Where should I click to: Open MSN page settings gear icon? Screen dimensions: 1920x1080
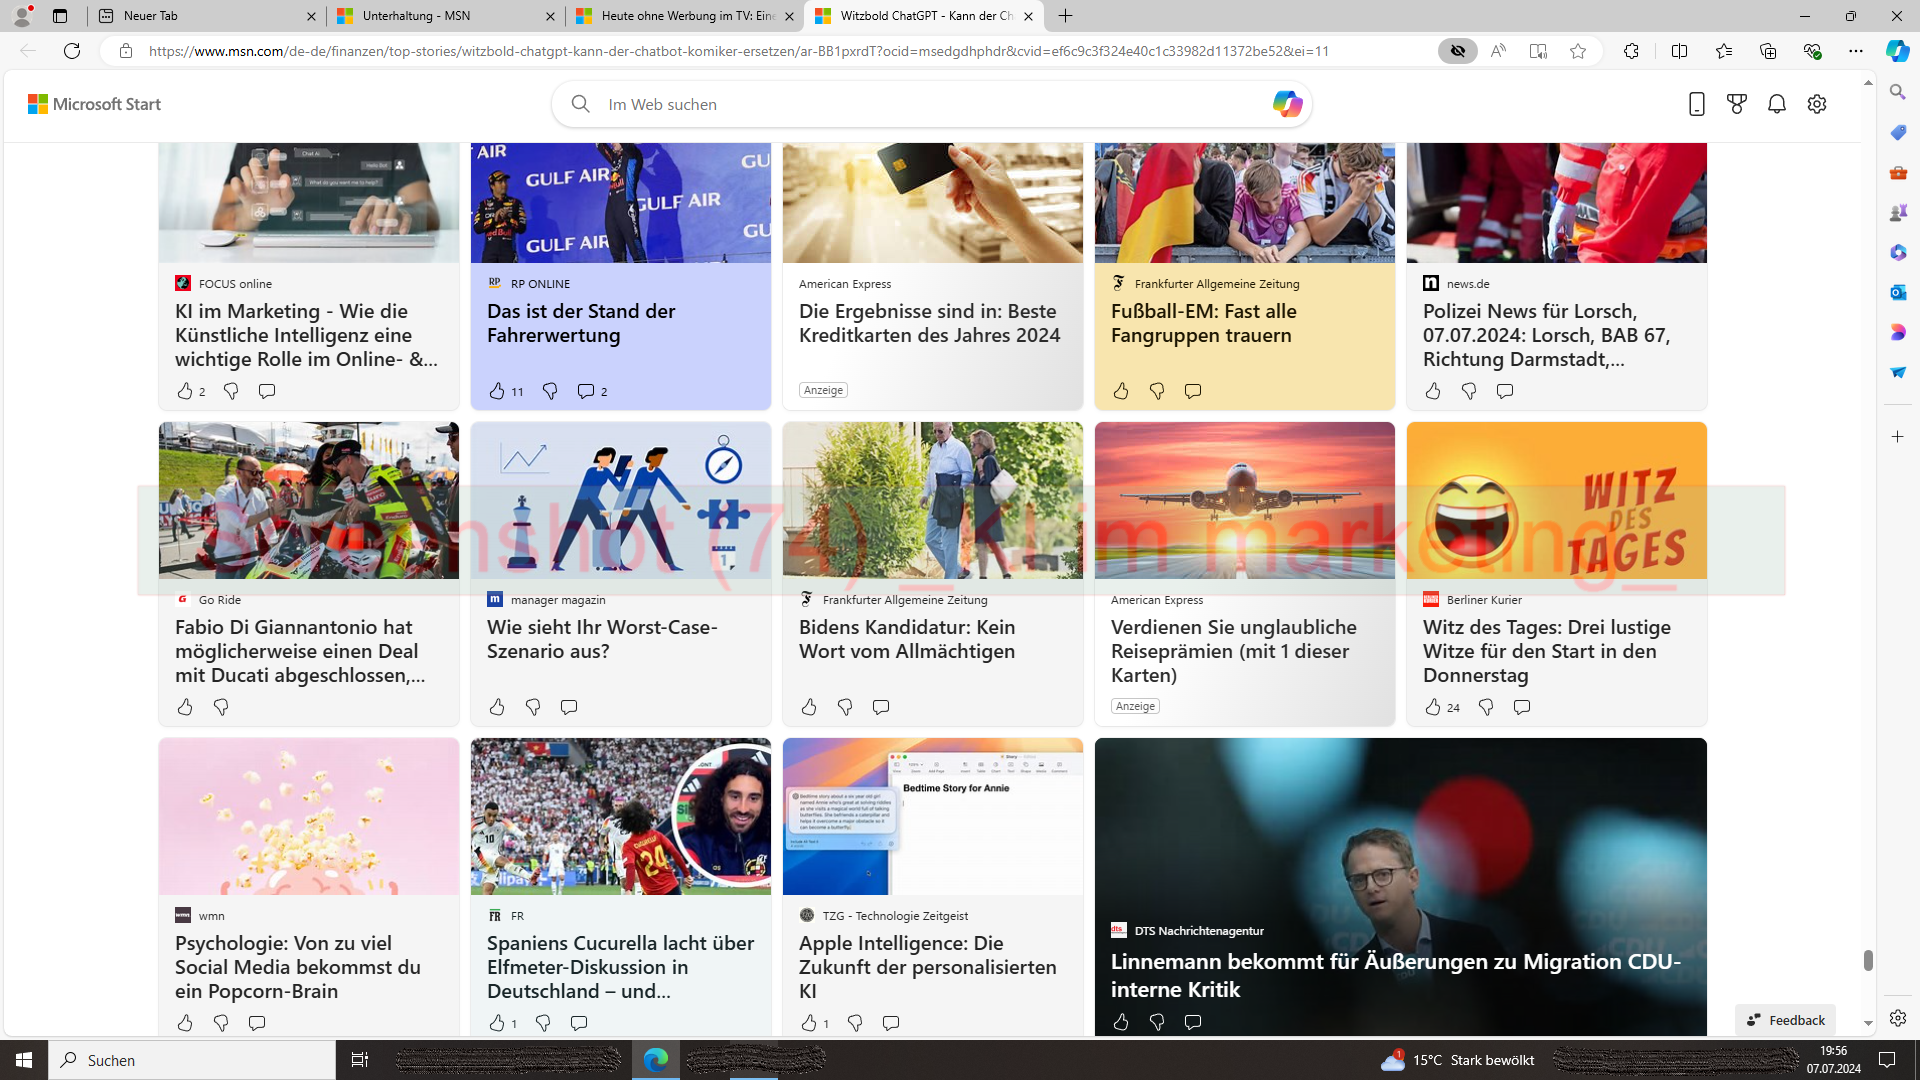point(1817,104)
